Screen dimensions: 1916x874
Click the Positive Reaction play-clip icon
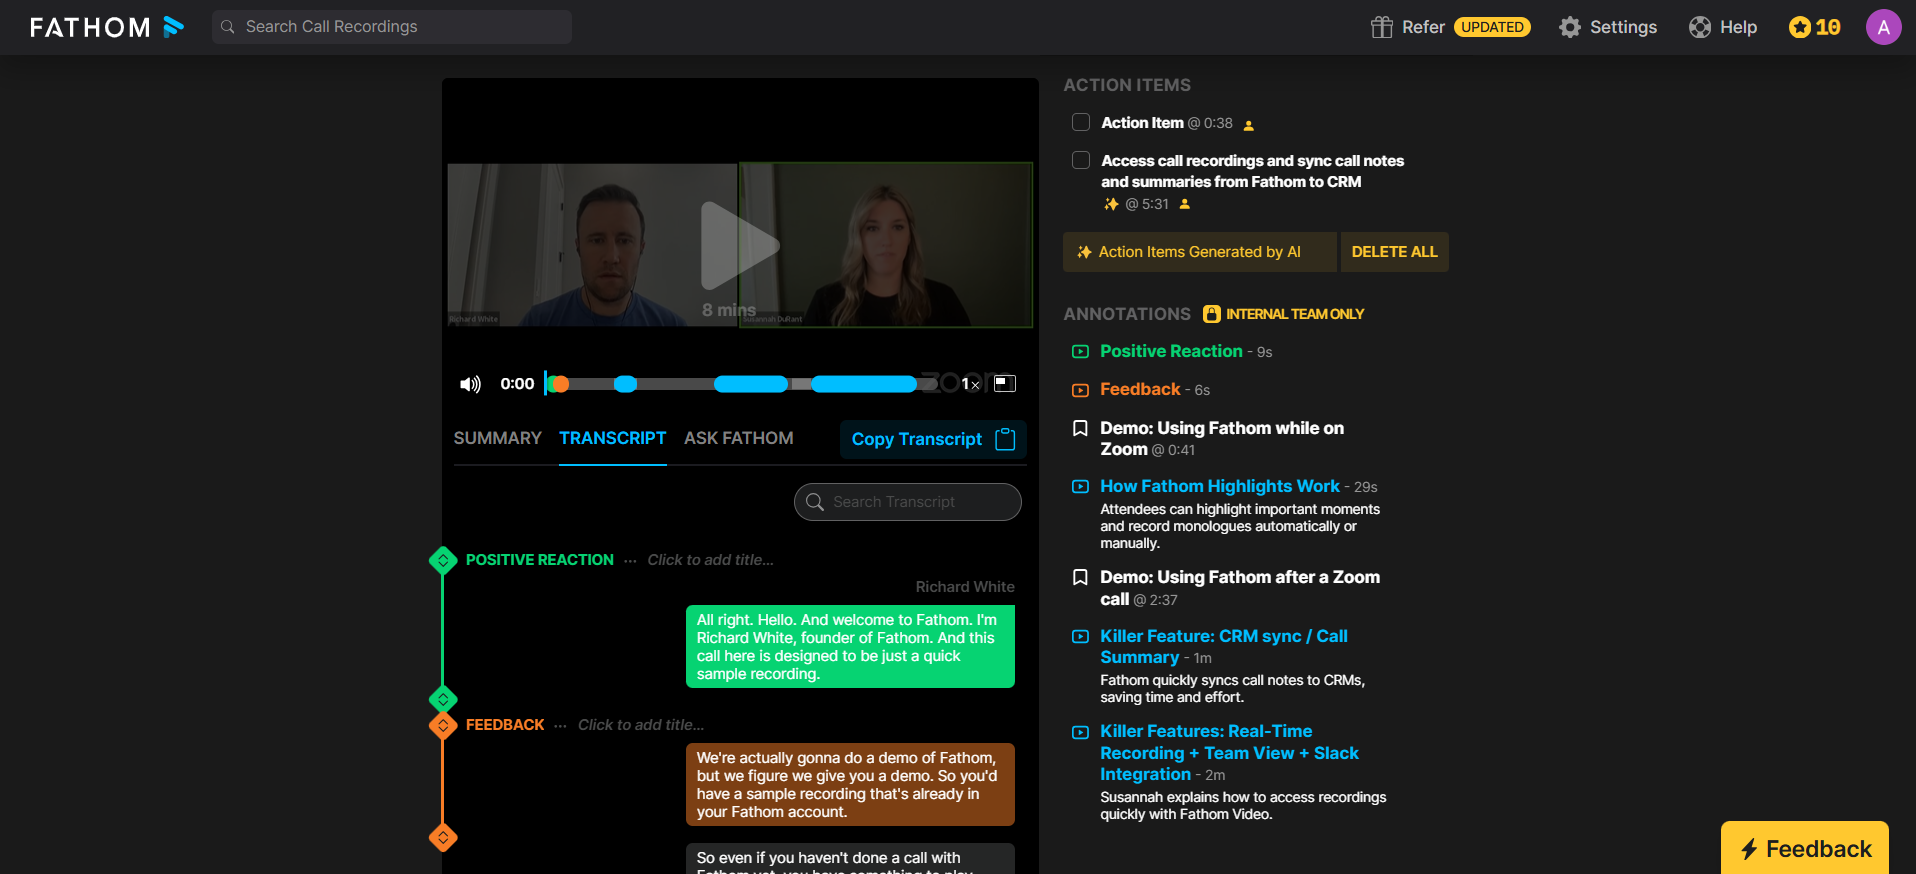pyautogui.click(x=1080, y=352)
